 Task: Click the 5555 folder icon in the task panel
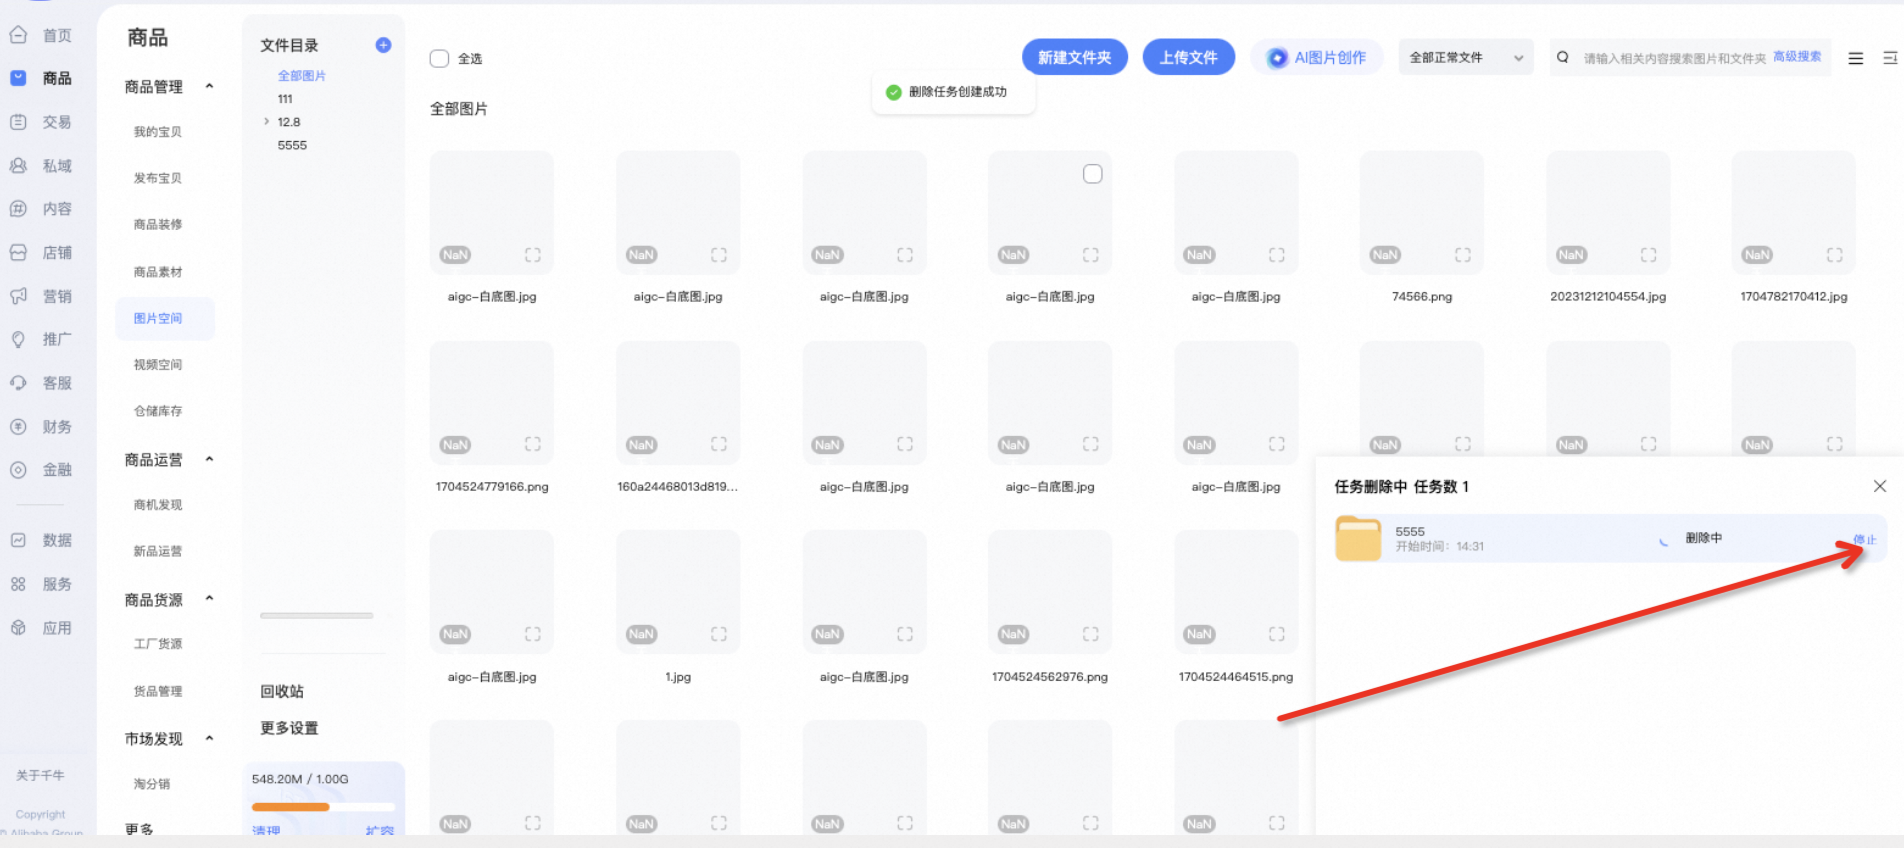1358,538
